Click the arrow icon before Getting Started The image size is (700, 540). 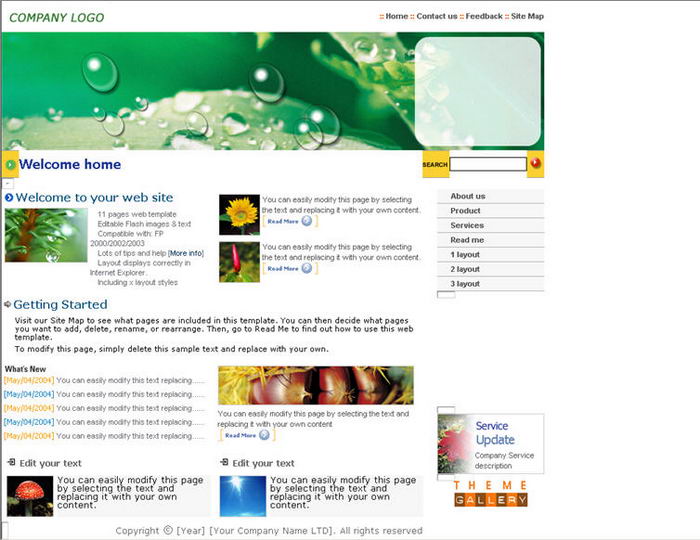8,304
